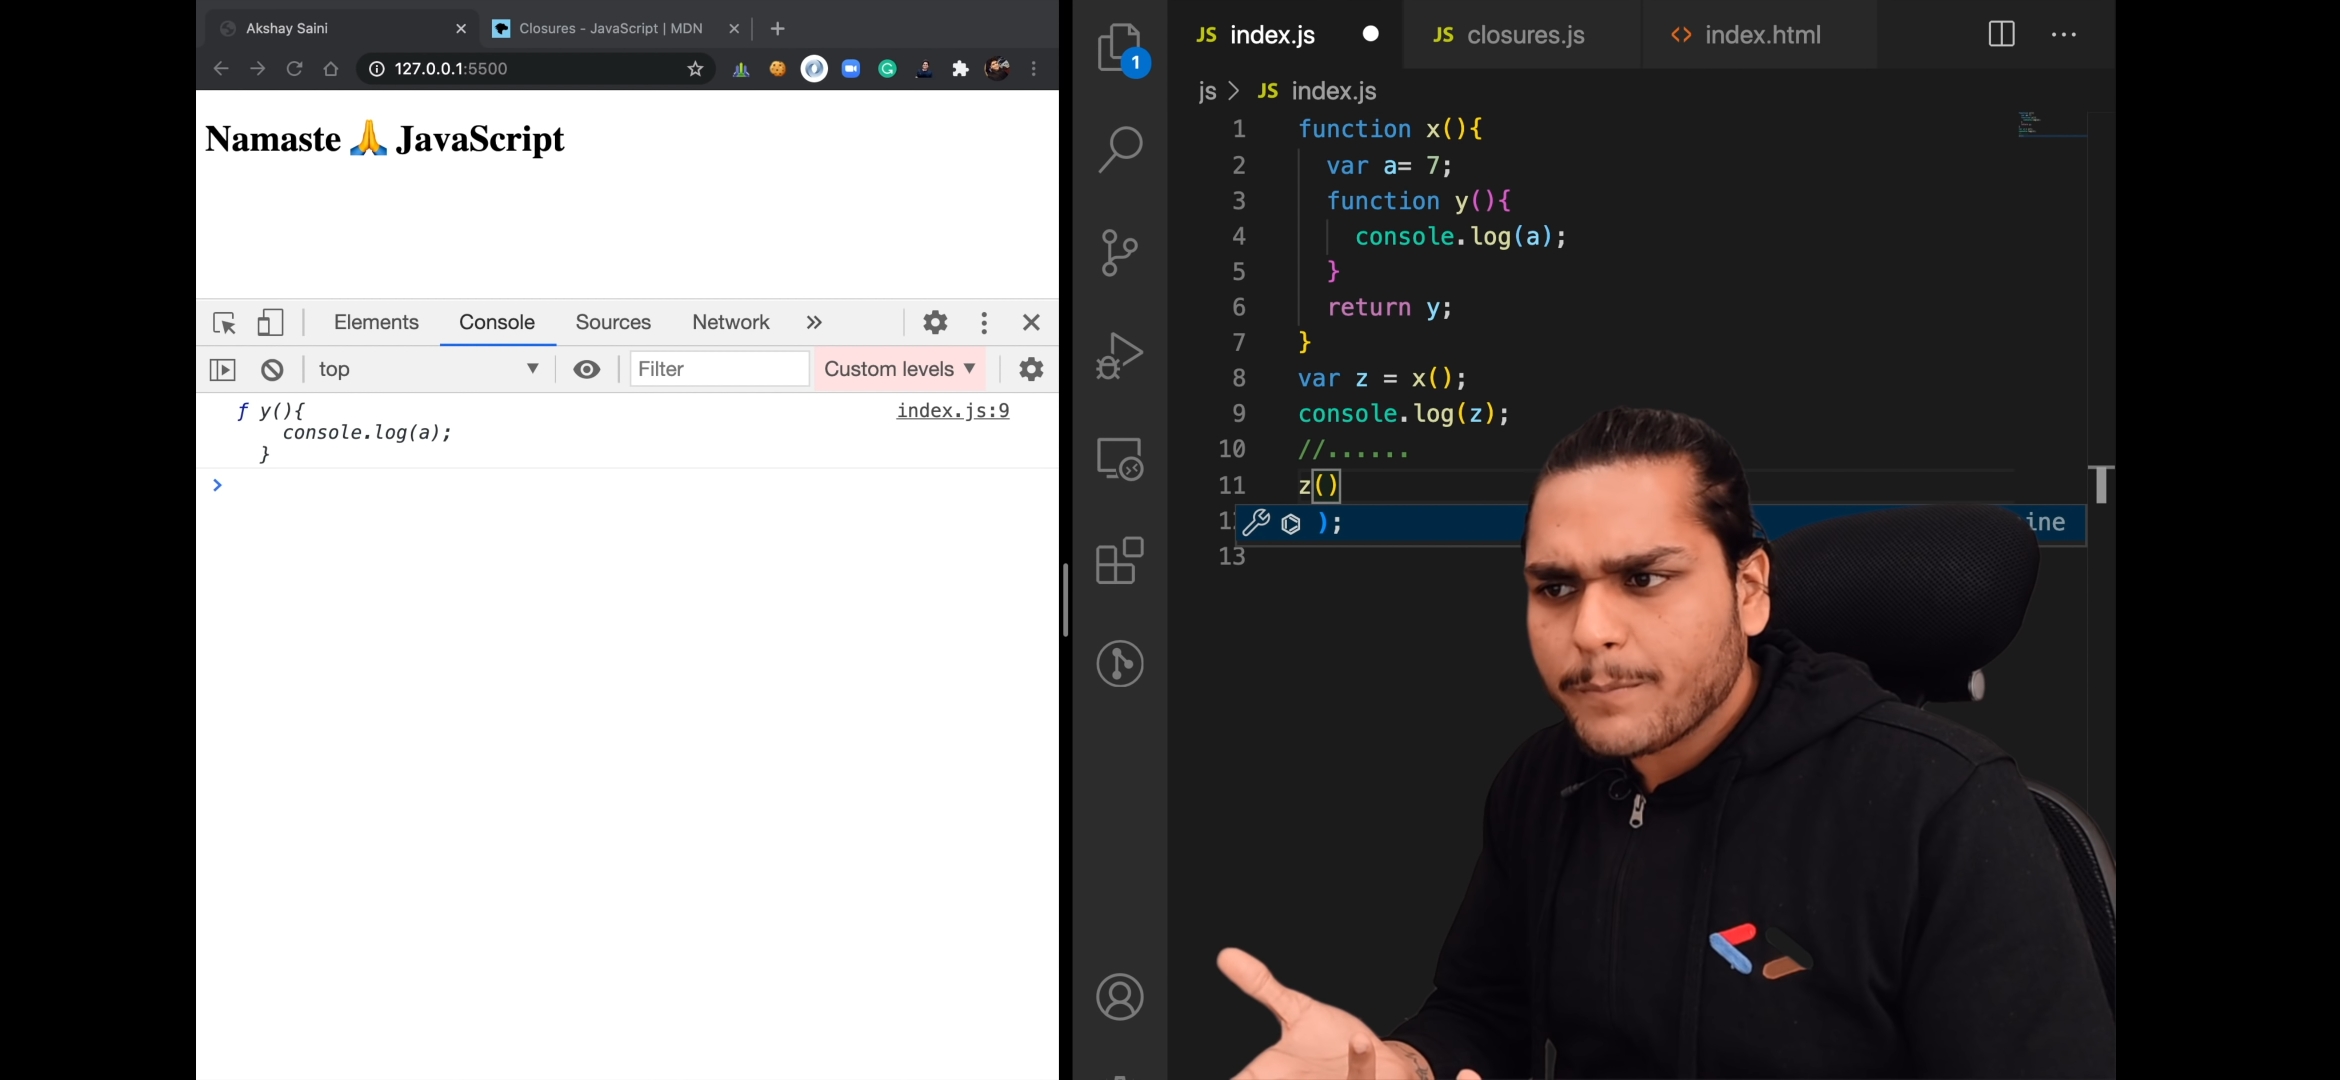
Task: Open the Run and Debug view
Action: (x=1119, y=355)
